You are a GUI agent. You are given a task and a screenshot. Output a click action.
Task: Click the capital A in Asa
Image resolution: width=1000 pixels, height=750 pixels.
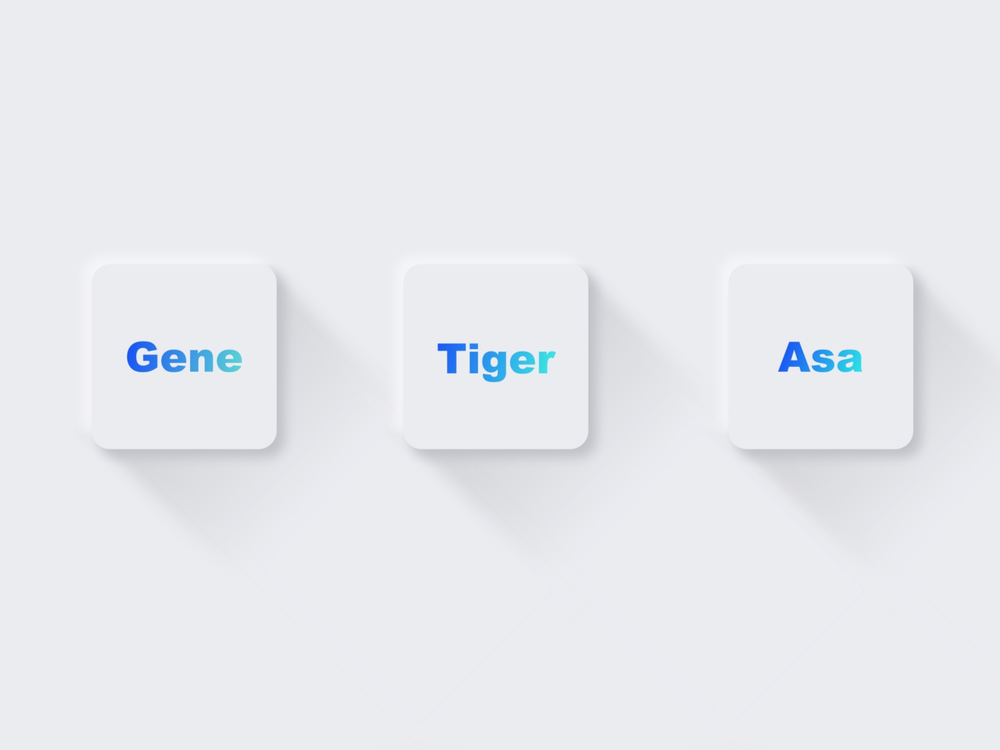tap(794, 357)
